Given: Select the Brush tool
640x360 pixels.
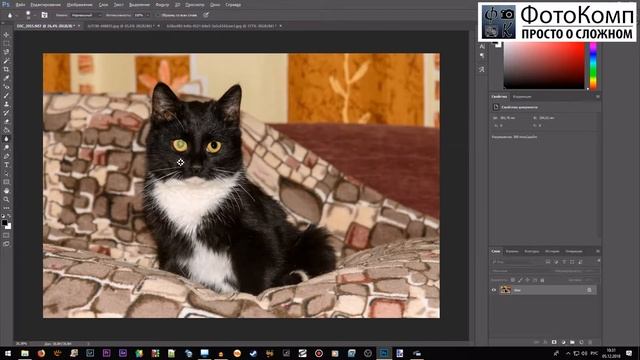Looking at the screenshot, I should click(x=6, y=96).
